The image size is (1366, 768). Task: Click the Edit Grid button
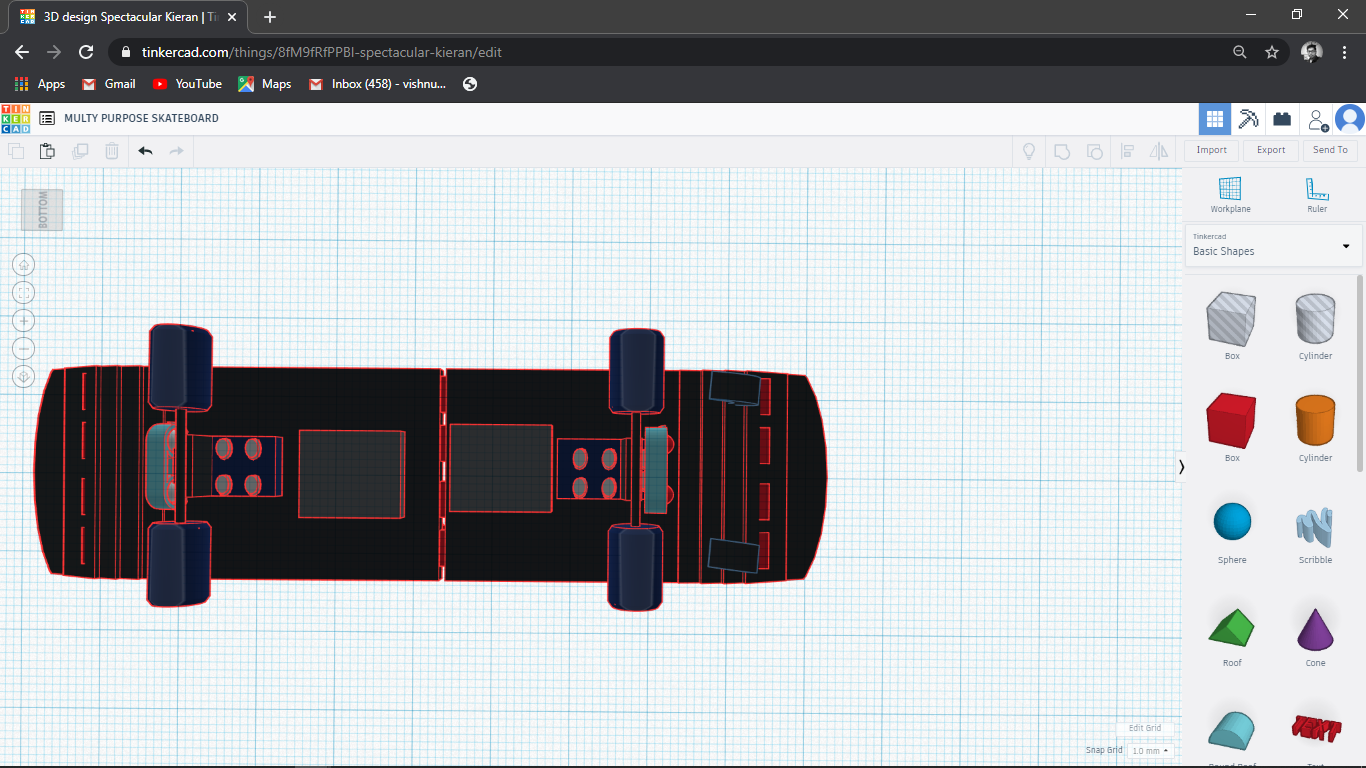coord(1145,728)
